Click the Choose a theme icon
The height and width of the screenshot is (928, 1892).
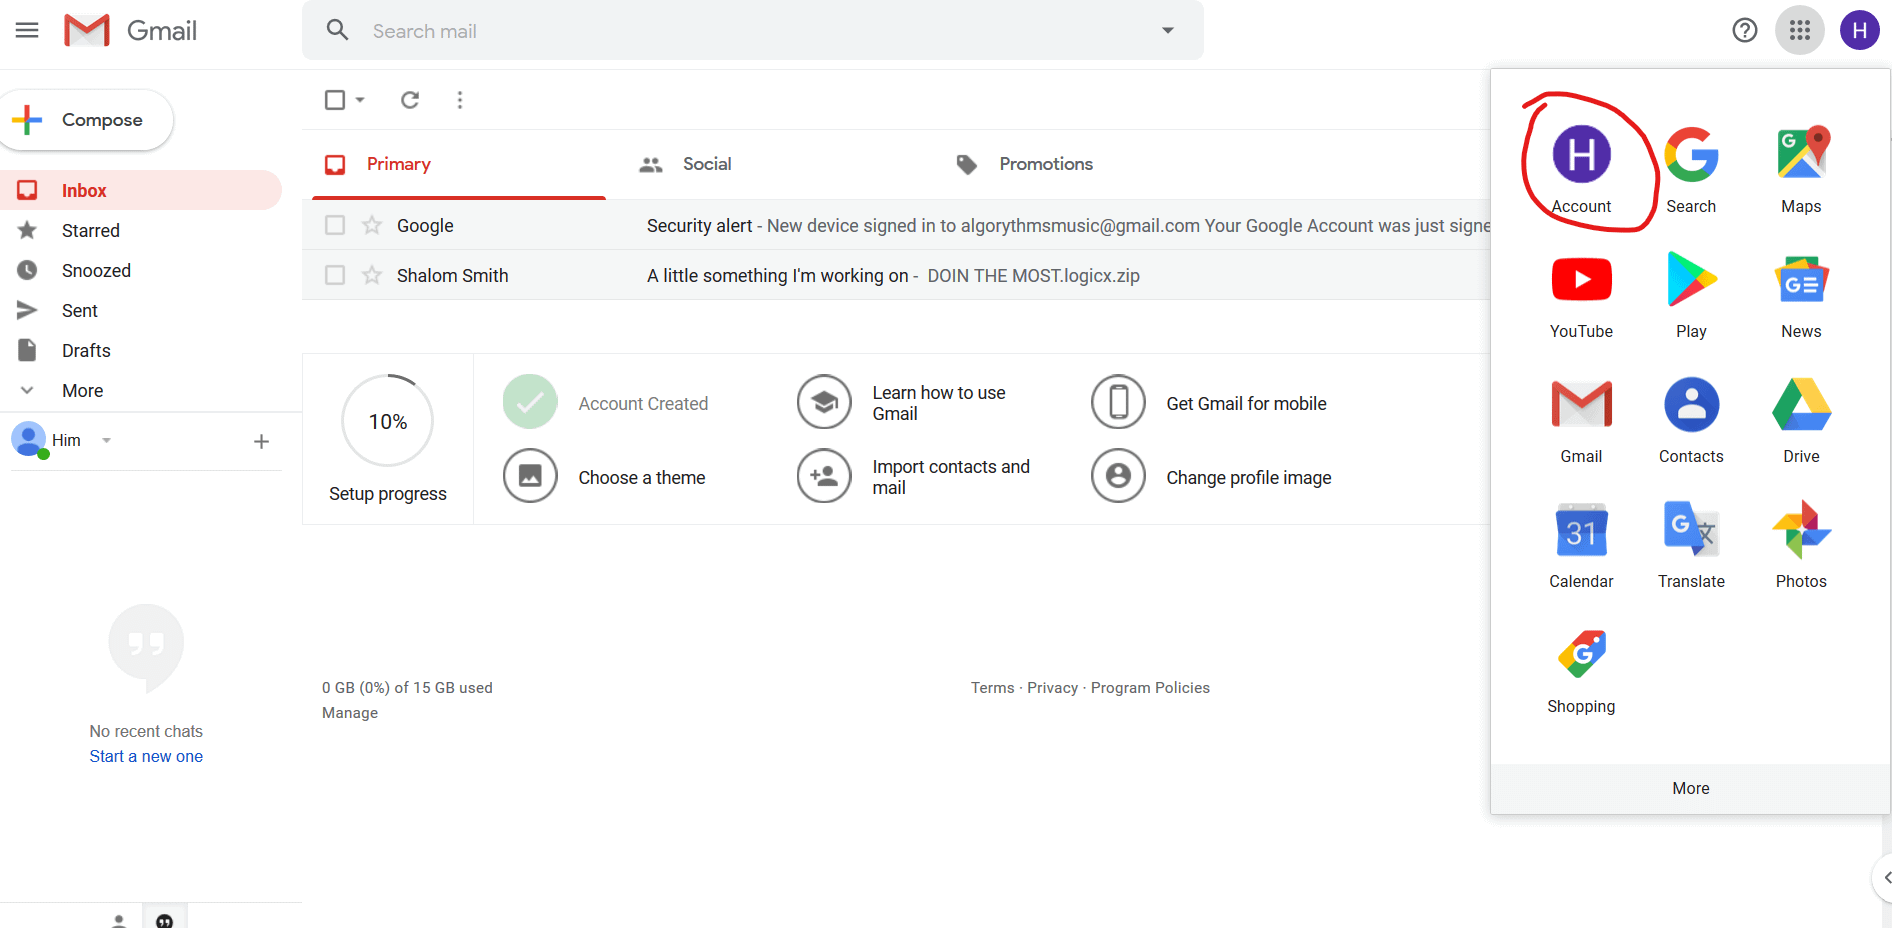530,475
